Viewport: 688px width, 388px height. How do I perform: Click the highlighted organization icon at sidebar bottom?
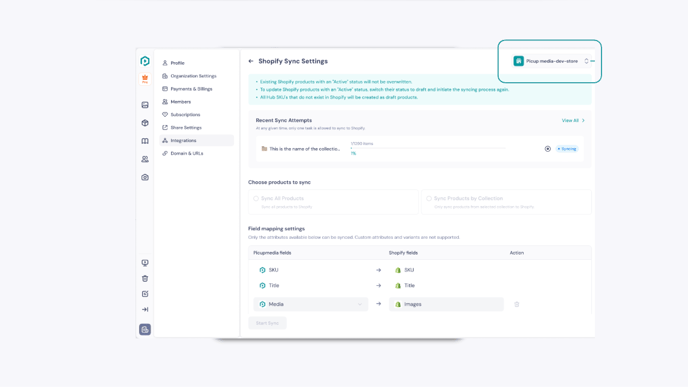click(x=145, y=330)
